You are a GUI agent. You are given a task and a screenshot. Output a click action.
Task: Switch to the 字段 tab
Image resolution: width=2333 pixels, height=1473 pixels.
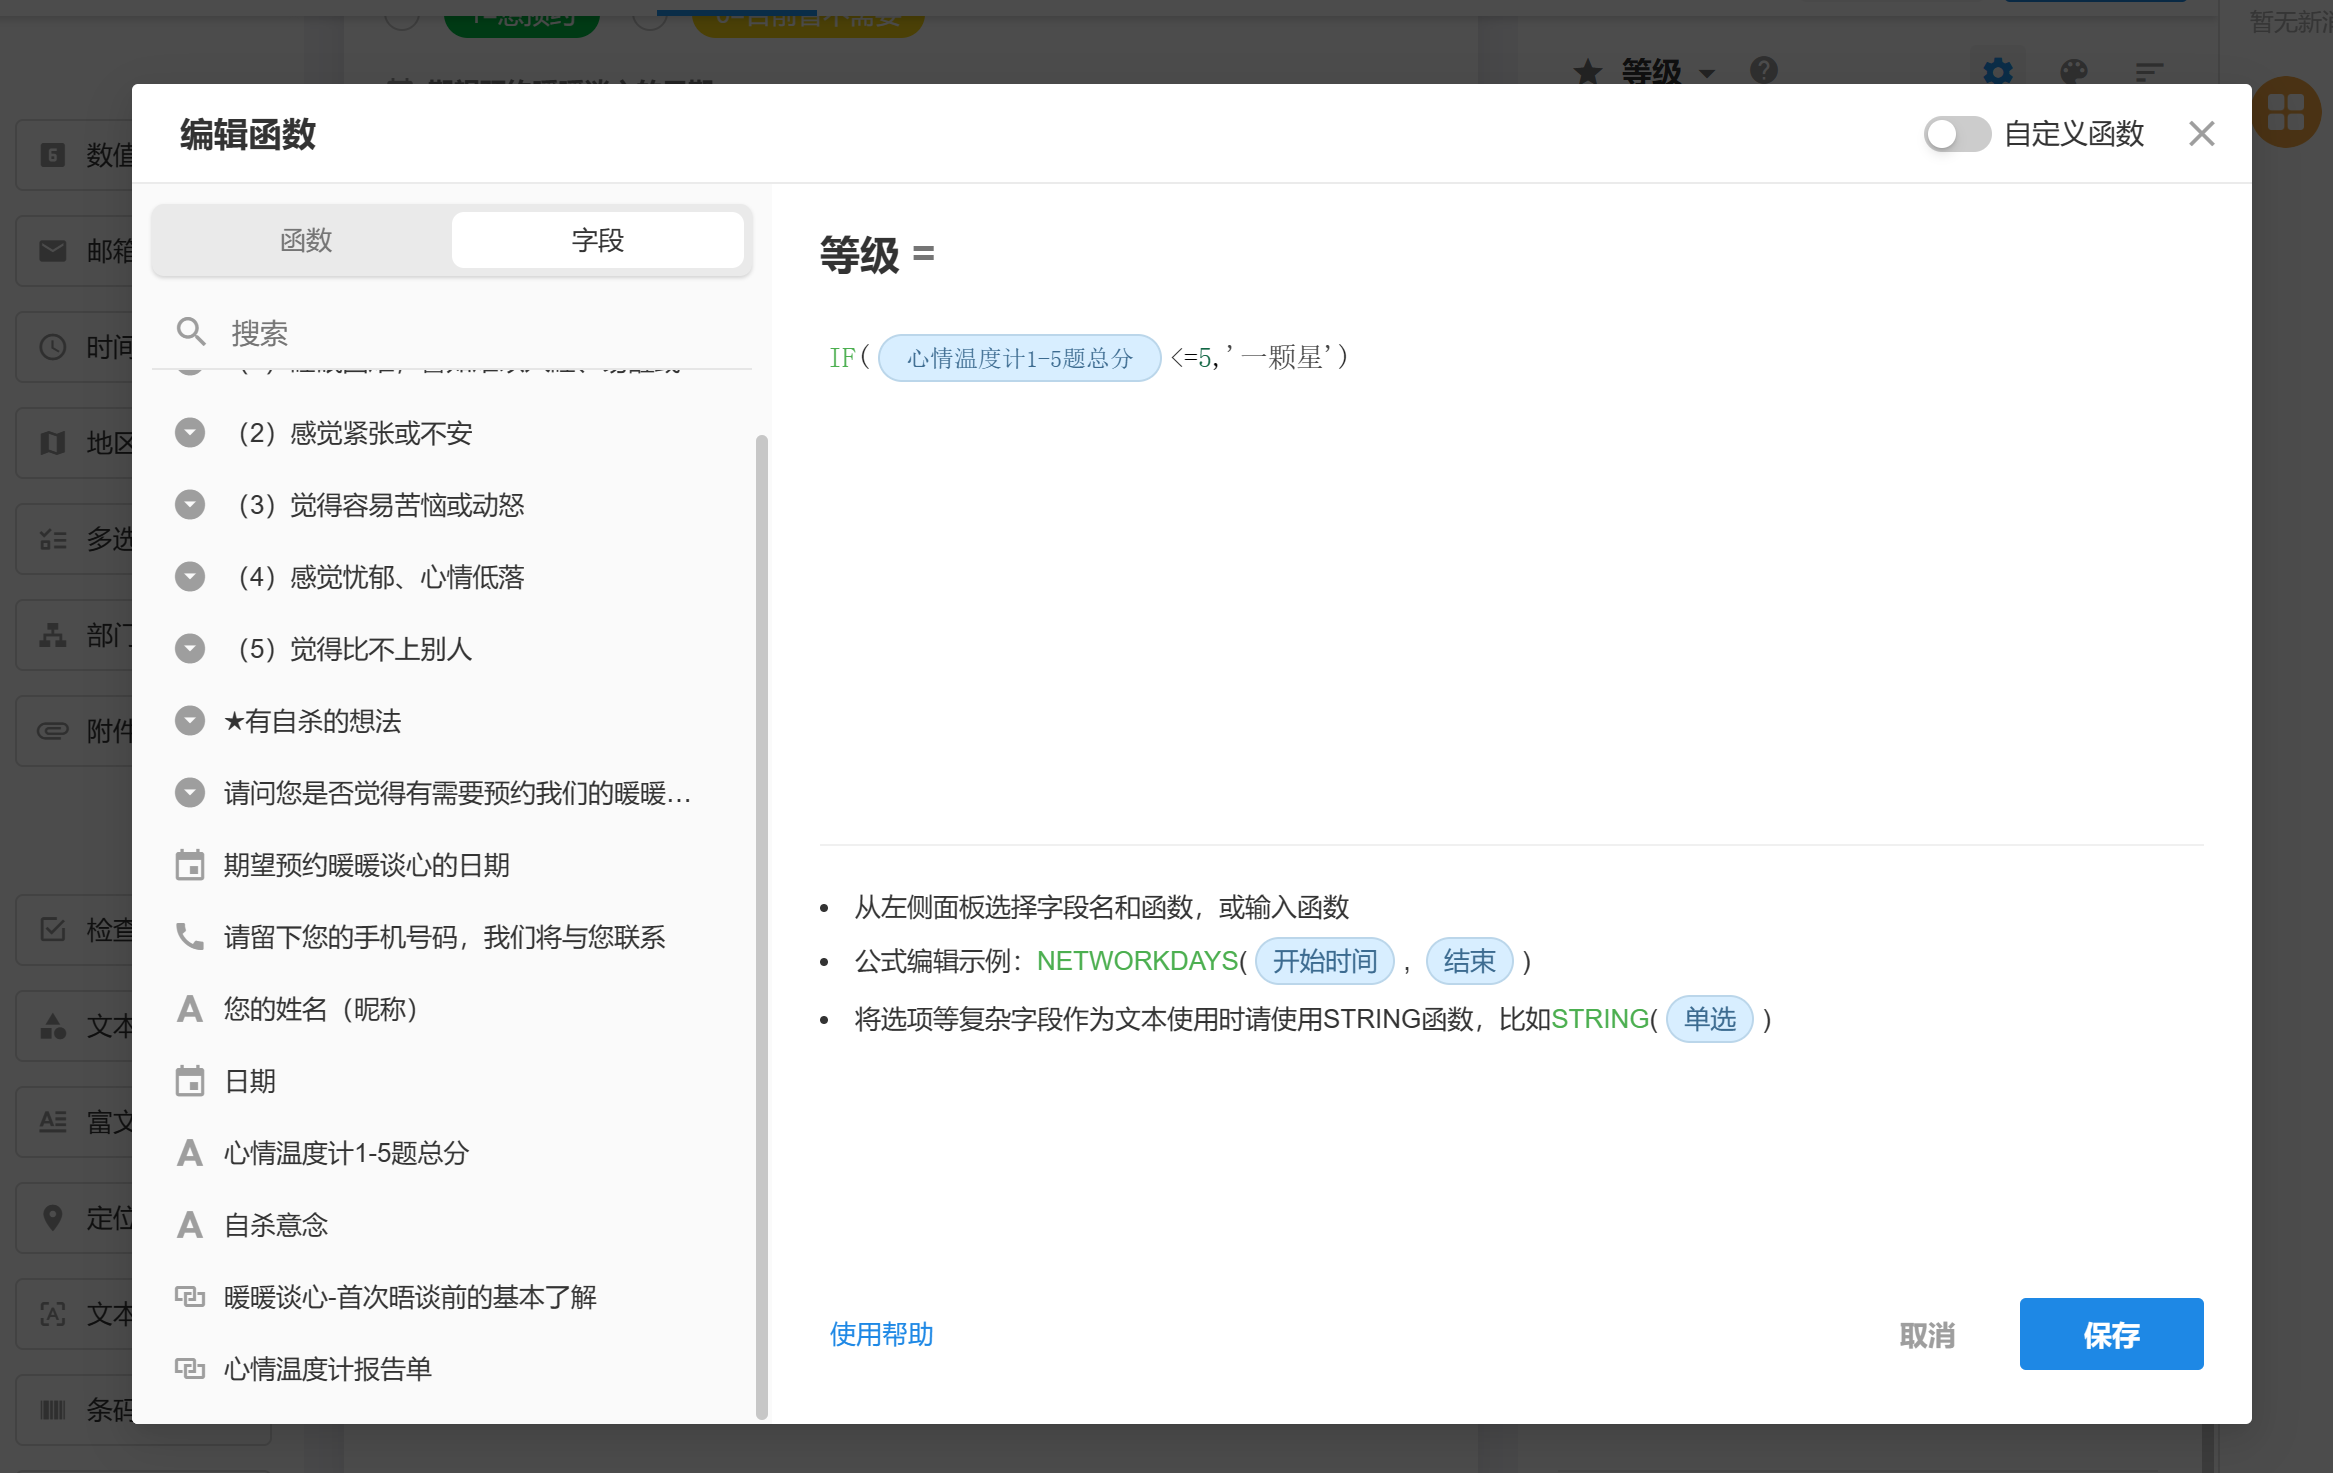click(x=597, y=240)
